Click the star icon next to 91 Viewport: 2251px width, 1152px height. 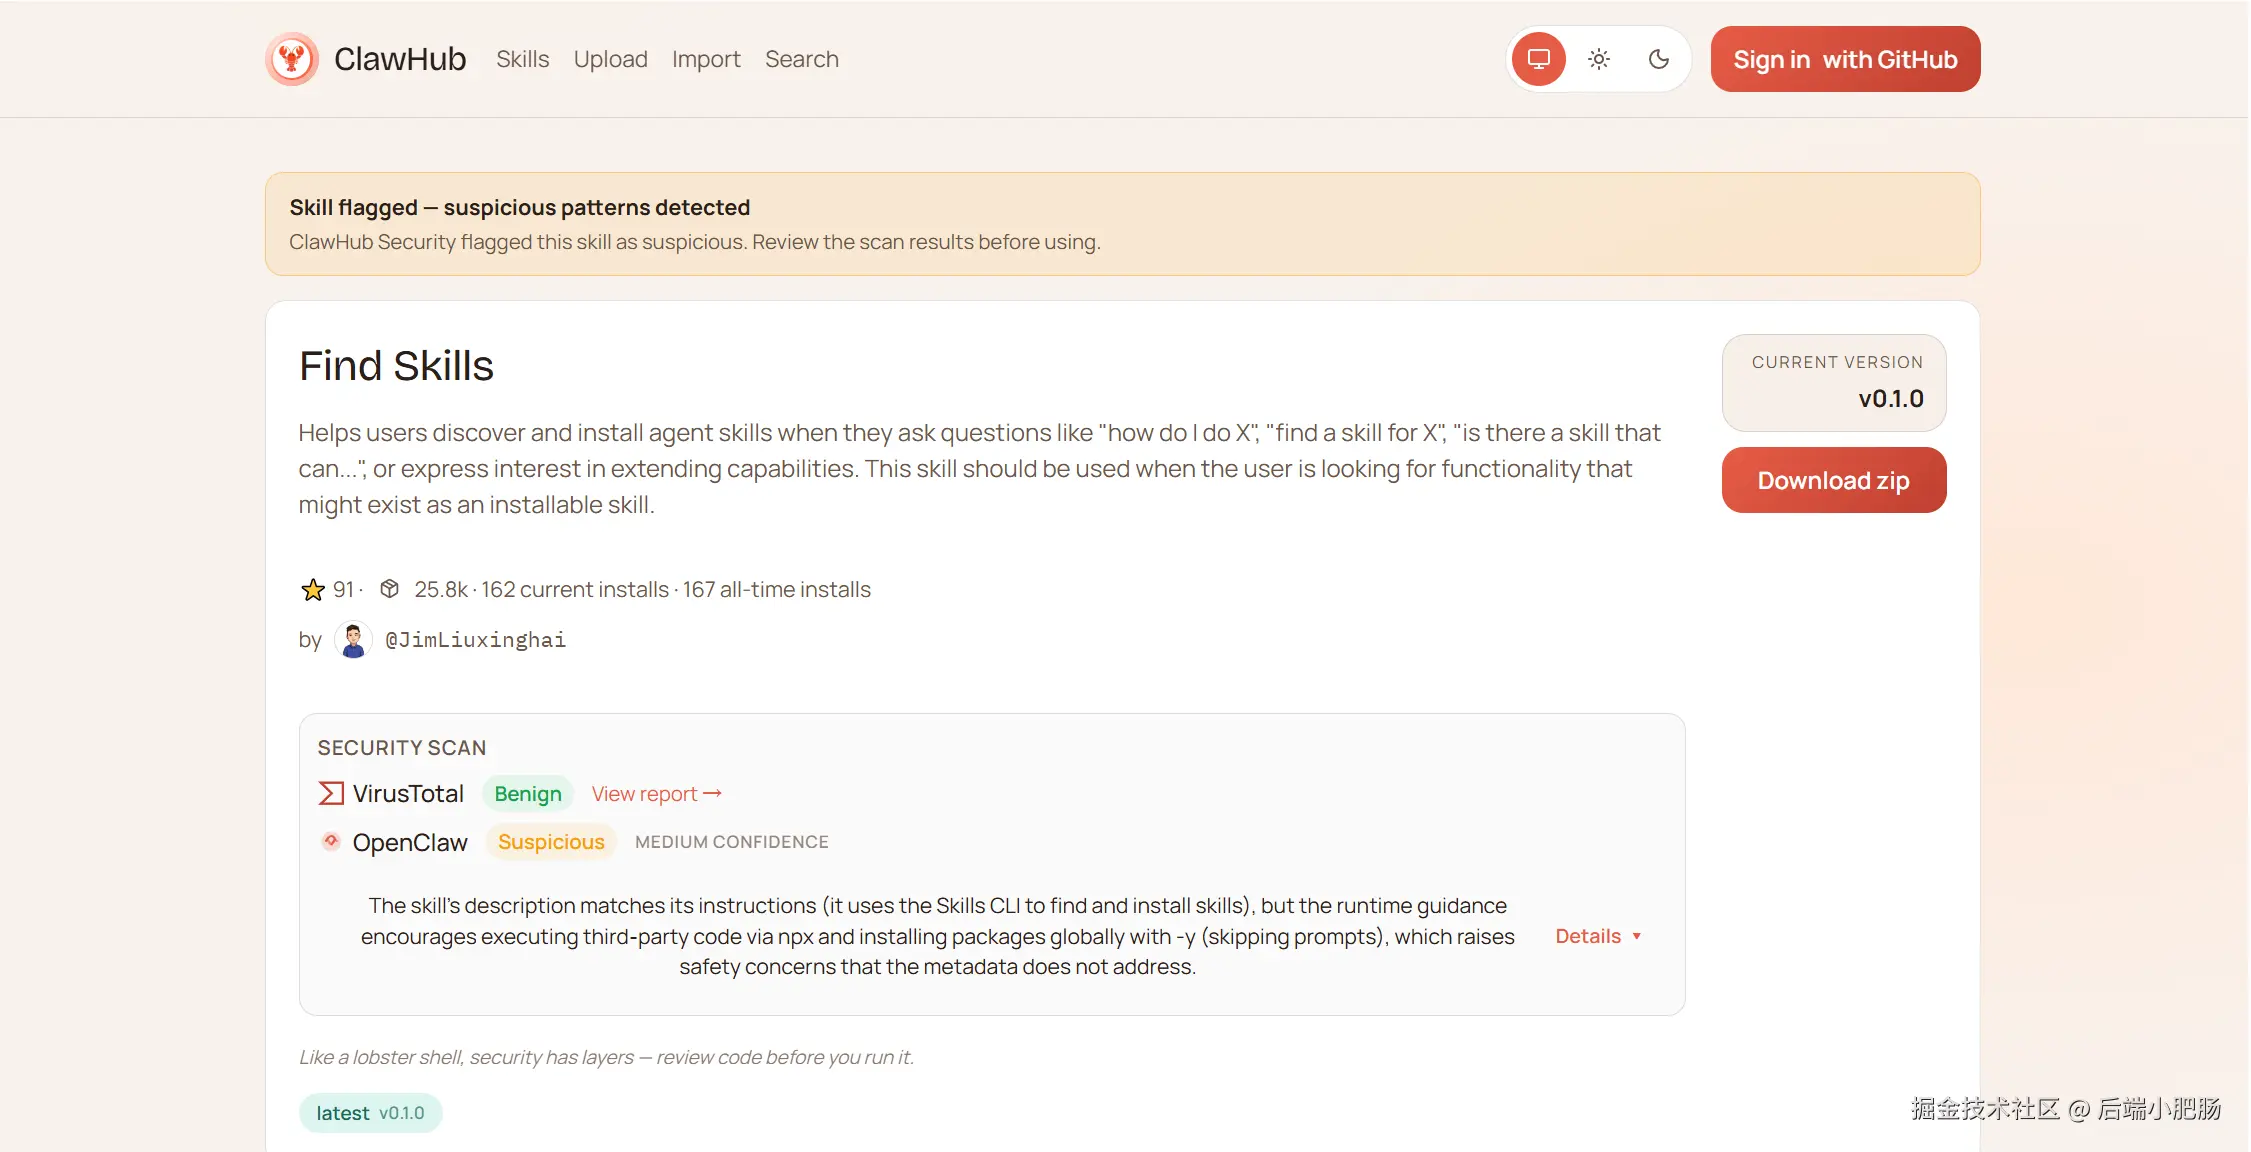pos(313,590)
